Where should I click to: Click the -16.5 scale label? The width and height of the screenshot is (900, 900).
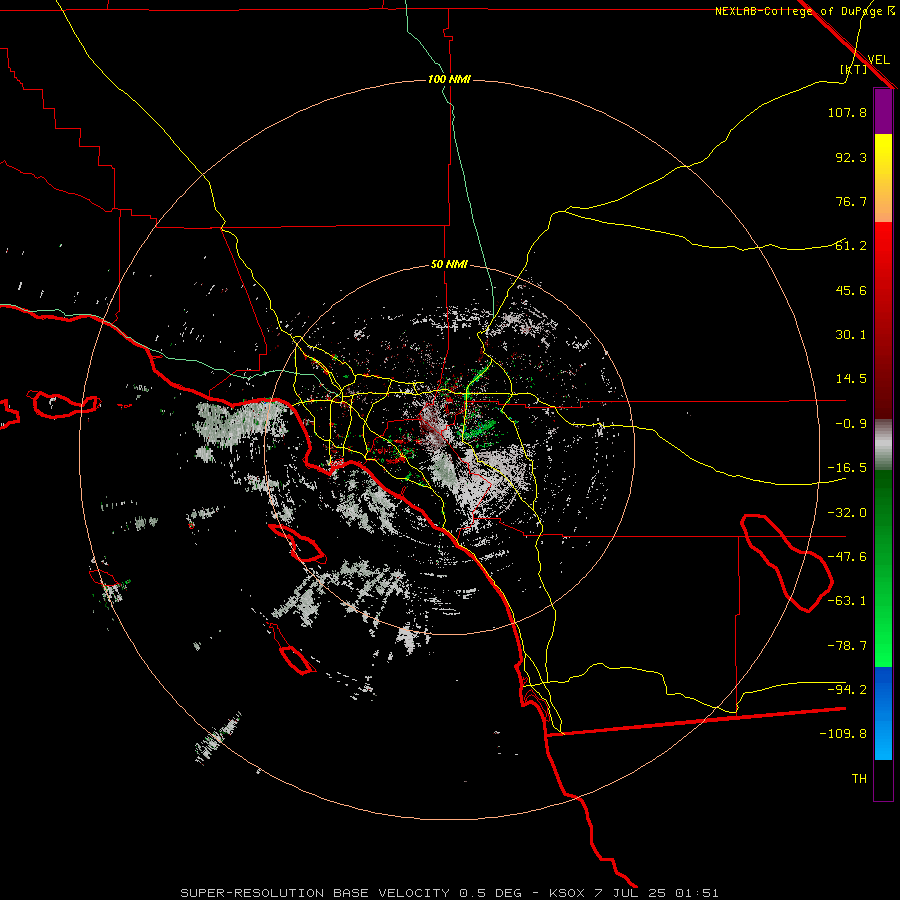tap(847, 468)
